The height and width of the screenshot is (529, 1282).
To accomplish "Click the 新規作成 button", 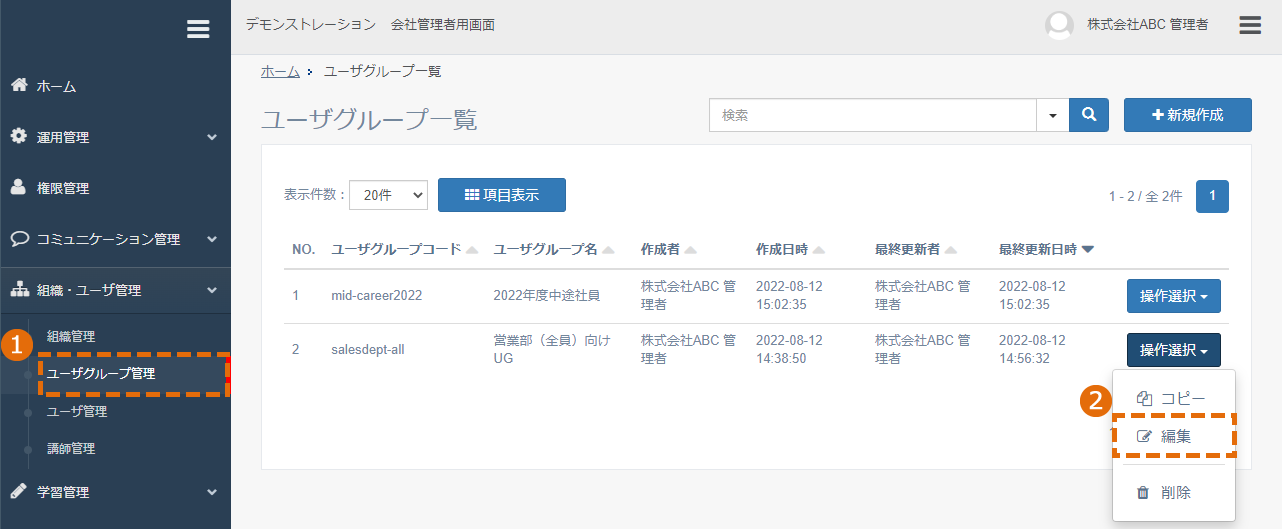I will (x=1188, y=115).
